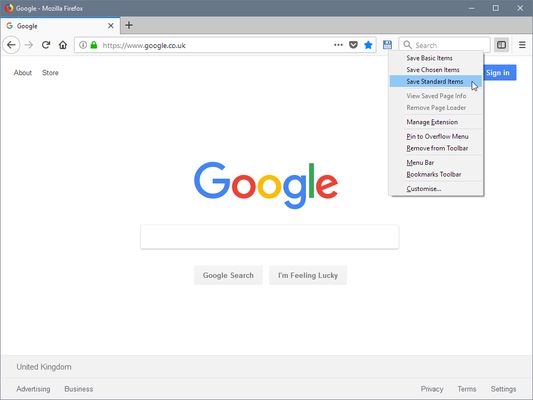Open the Advertising footer link

point(33,389)
